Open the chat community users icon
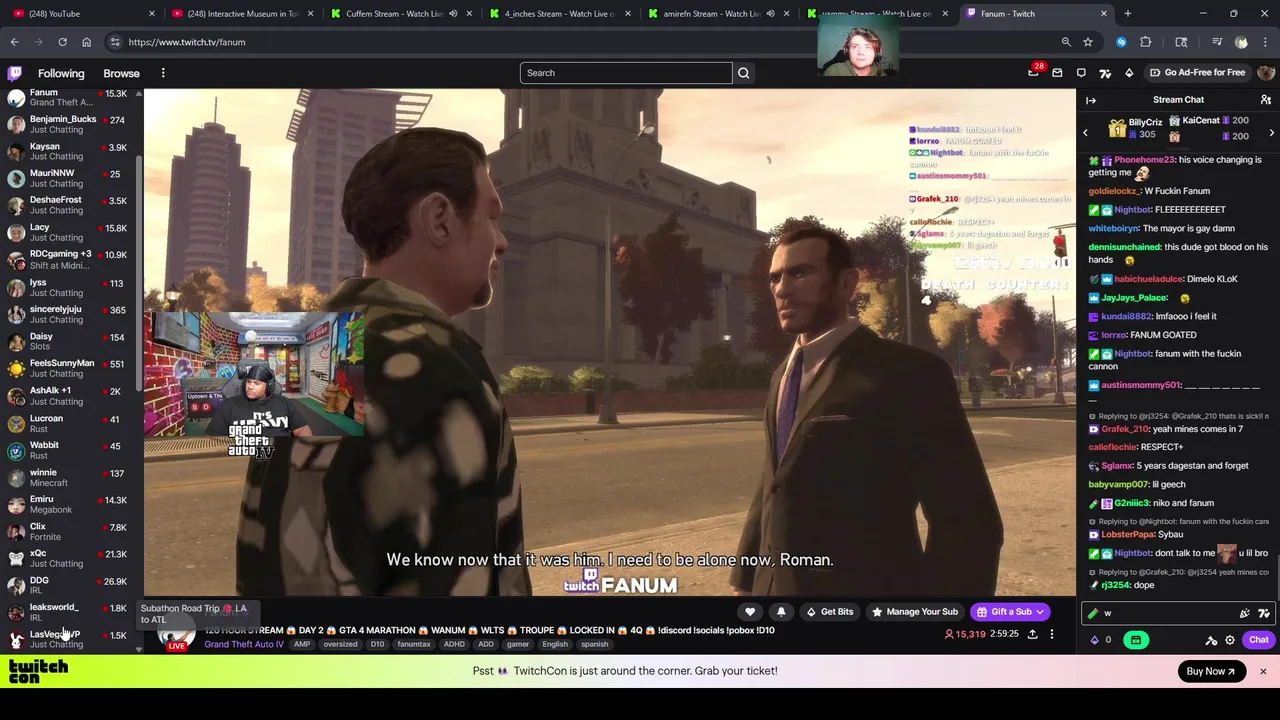The width and height of the screenshot is (1280, 720). coord(1265,100)
